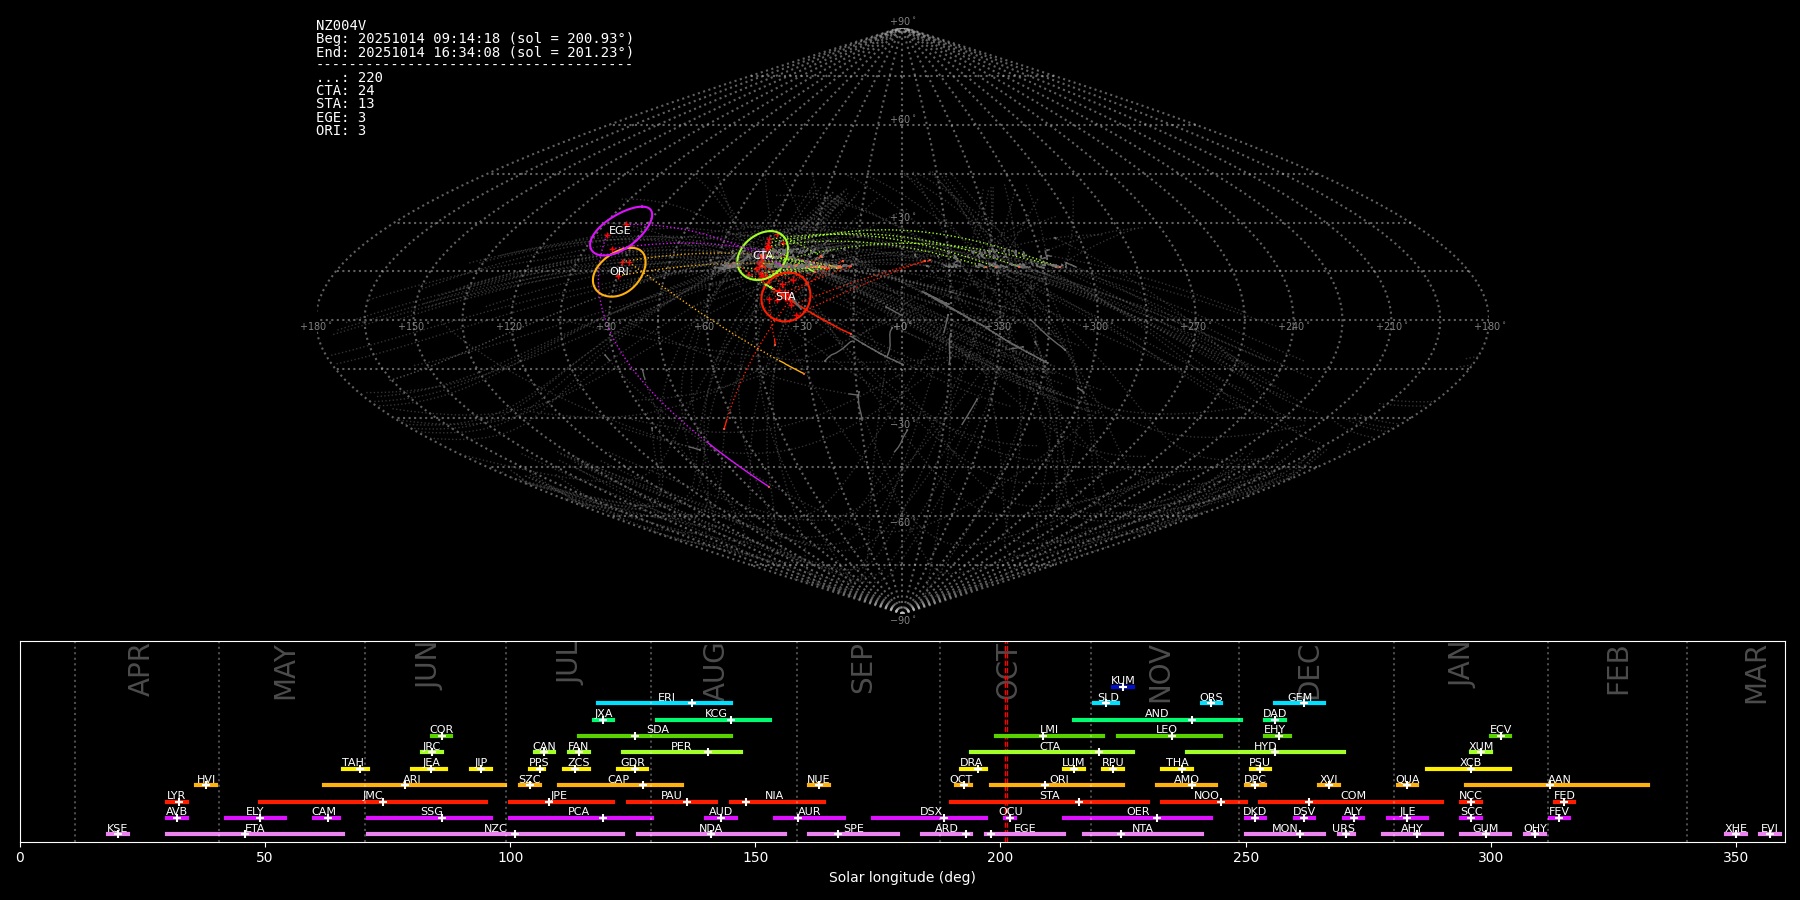Image resolution: width=1800 pixels, height=900 pixels.
Task: Click the 'Beg: 20251014 09:14:18' header line
Action: click(475, 39)
